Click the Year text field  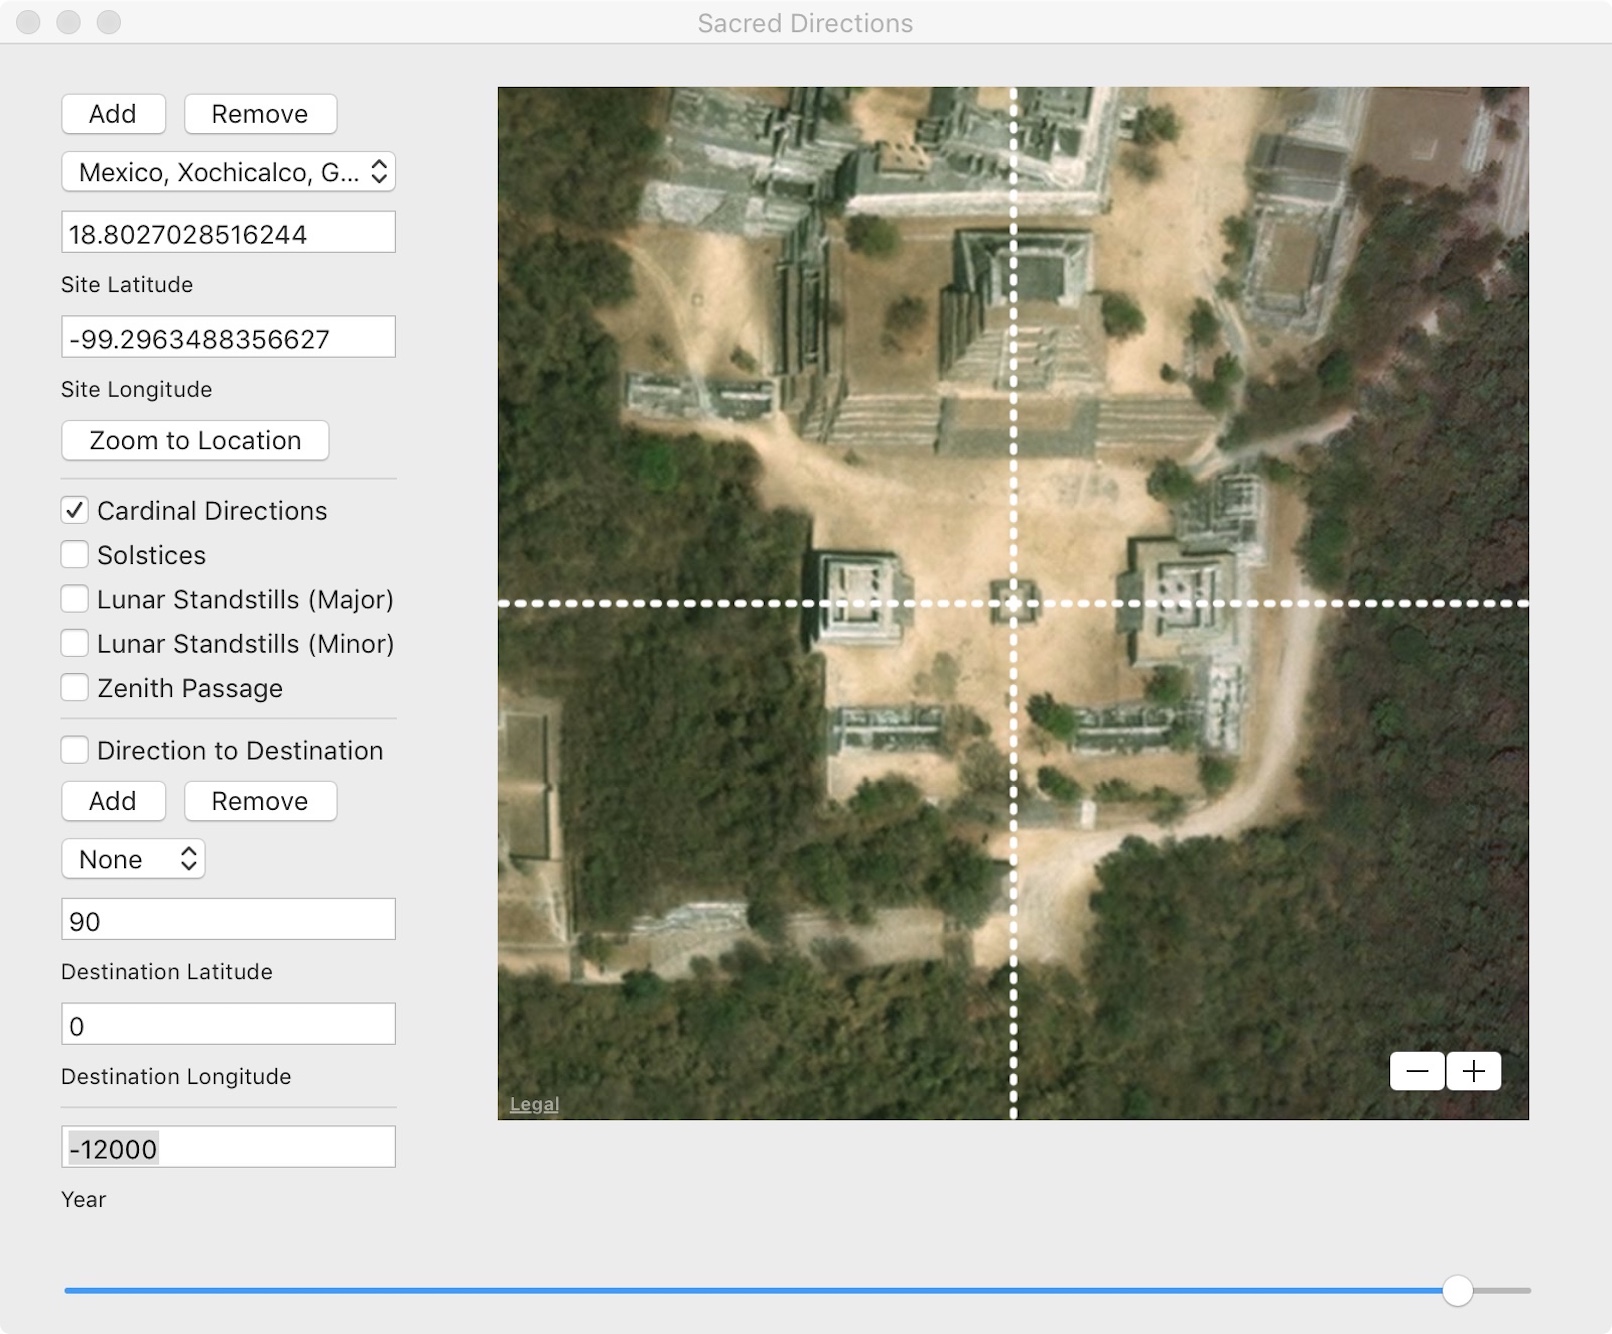point(228,1148)
